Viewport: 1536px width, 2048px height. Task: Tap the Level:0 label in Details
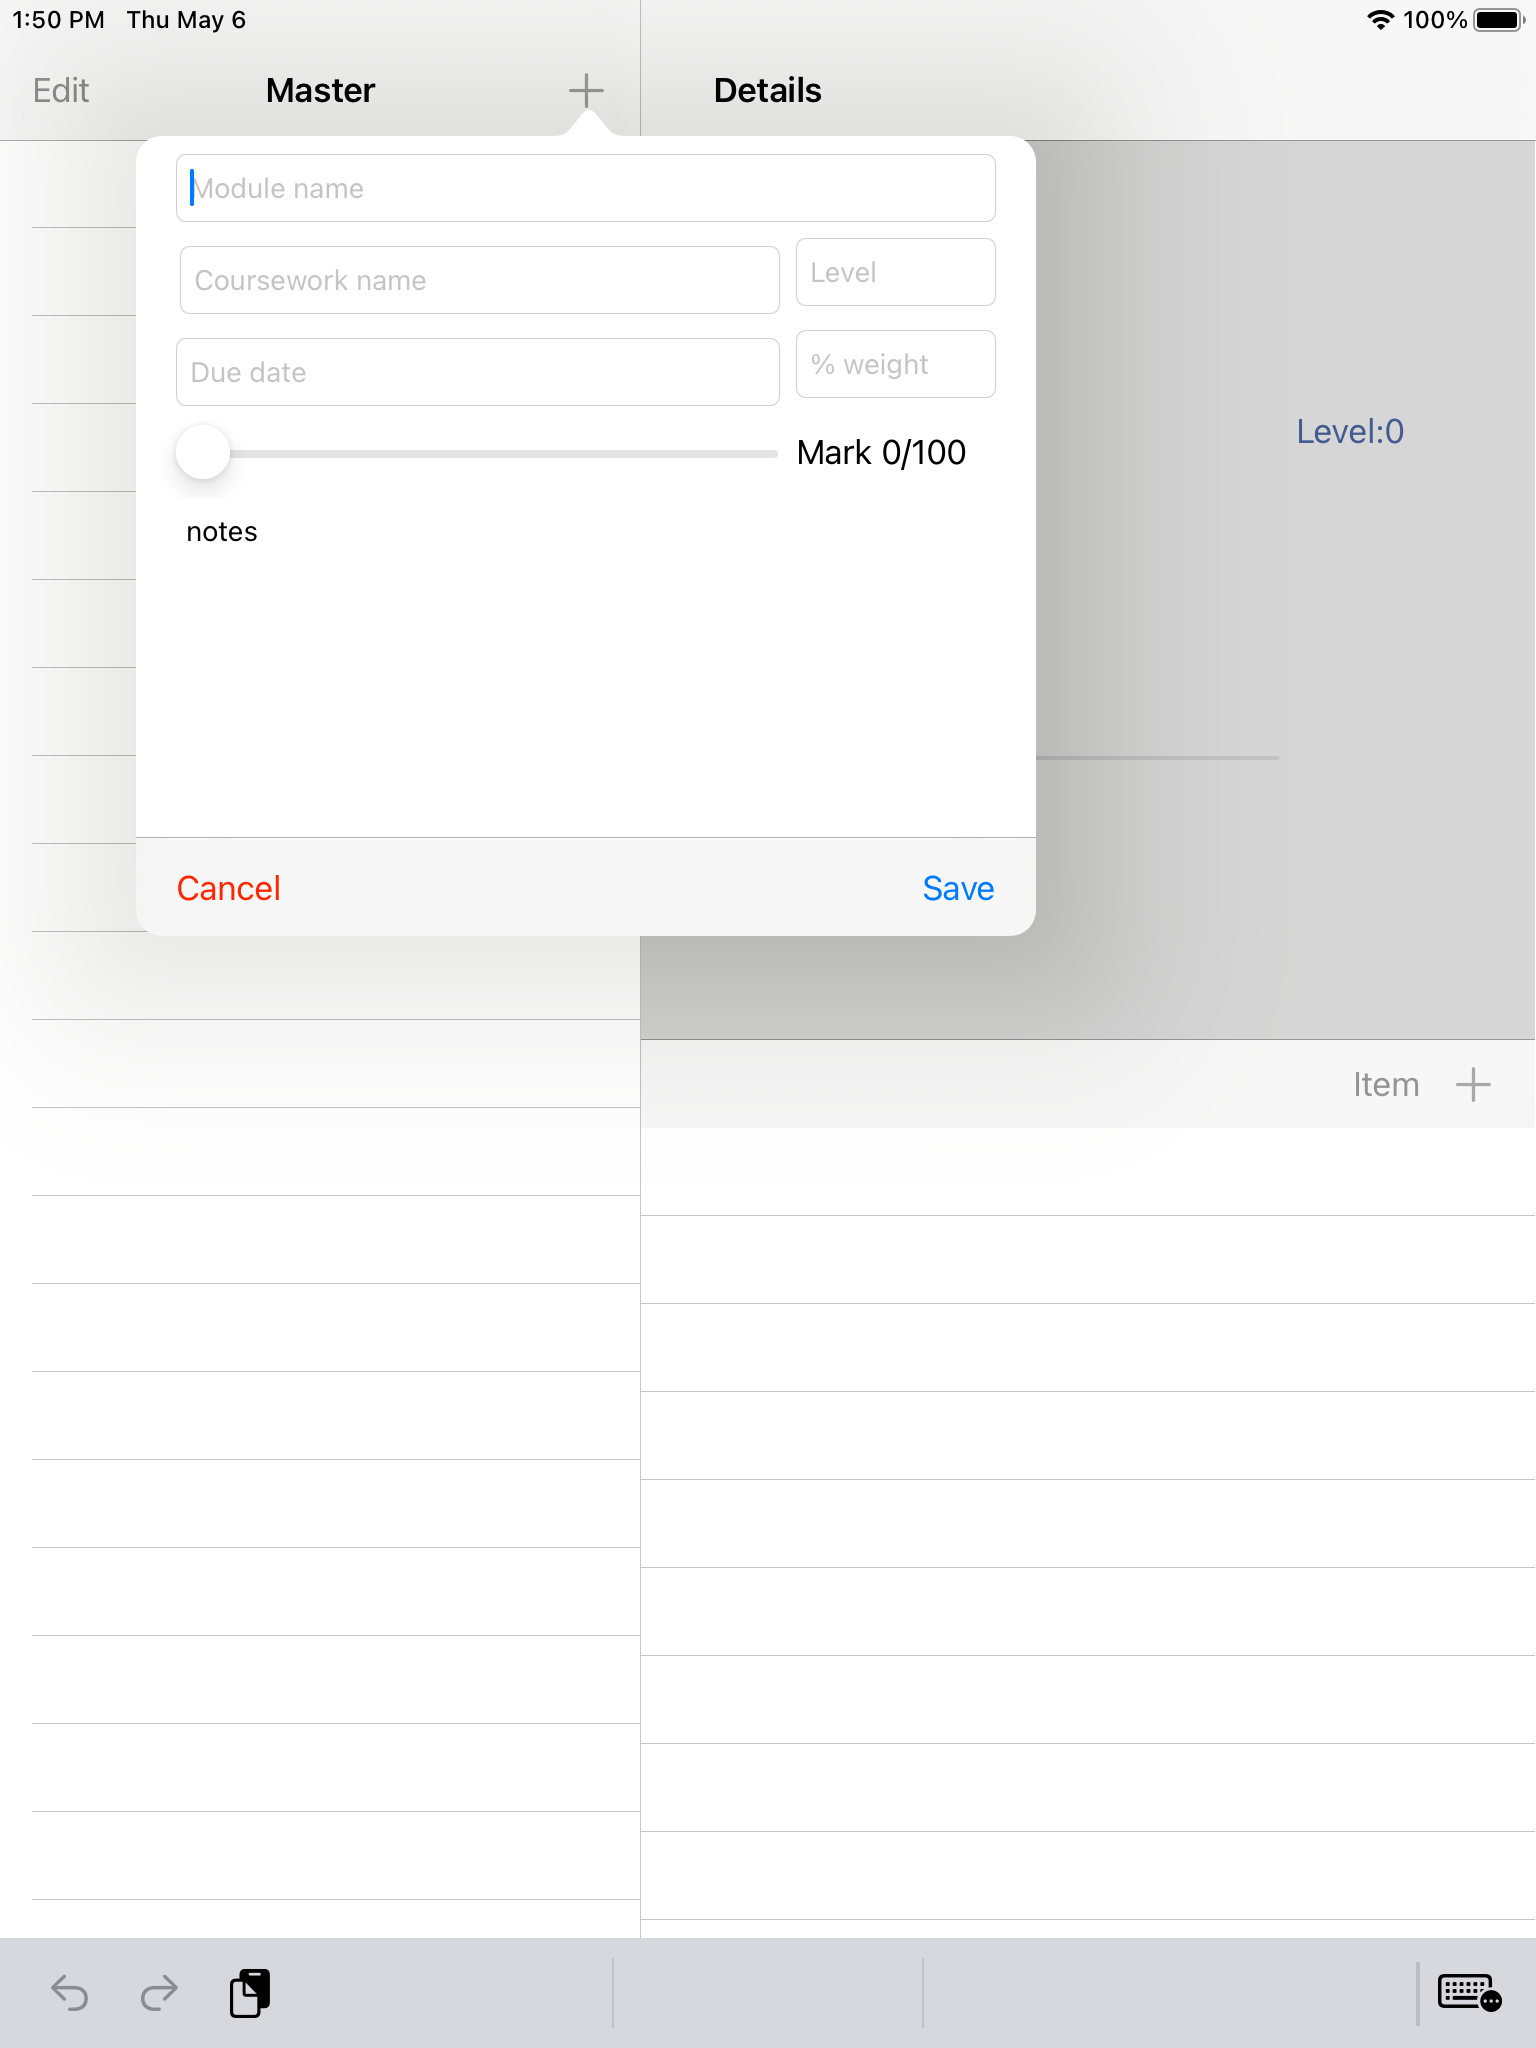1351,431
